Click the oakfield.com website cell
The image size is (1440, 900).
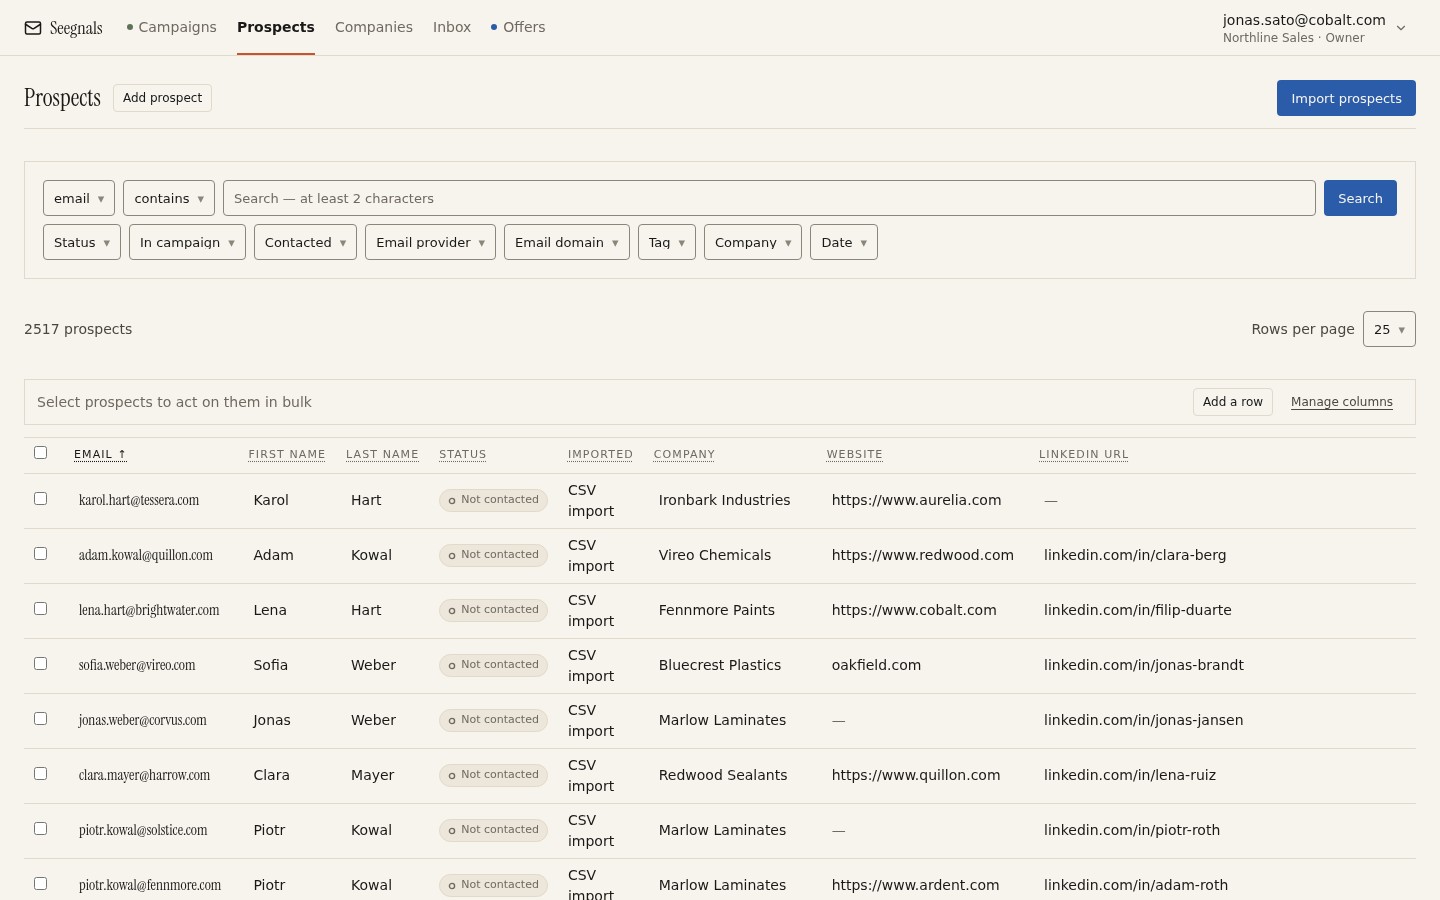[x=877, y=665]
